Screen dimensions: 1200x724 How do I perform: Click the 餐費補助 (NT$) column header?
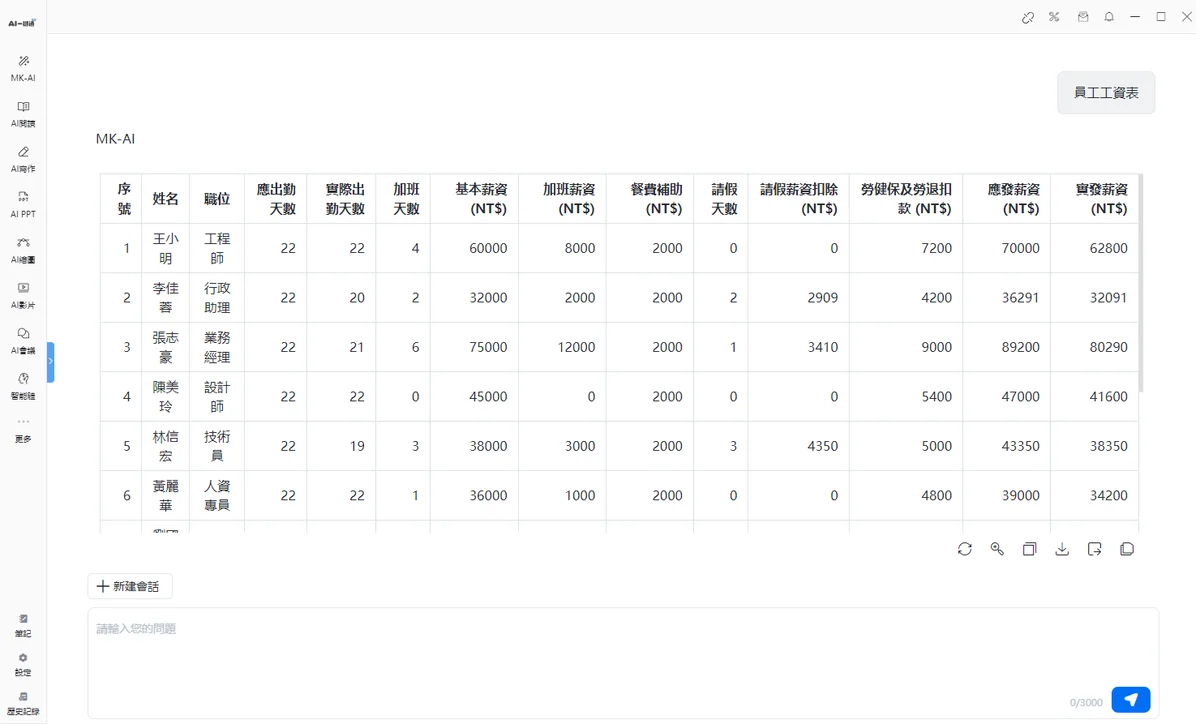pyautogui.click(x=650, y=199)
